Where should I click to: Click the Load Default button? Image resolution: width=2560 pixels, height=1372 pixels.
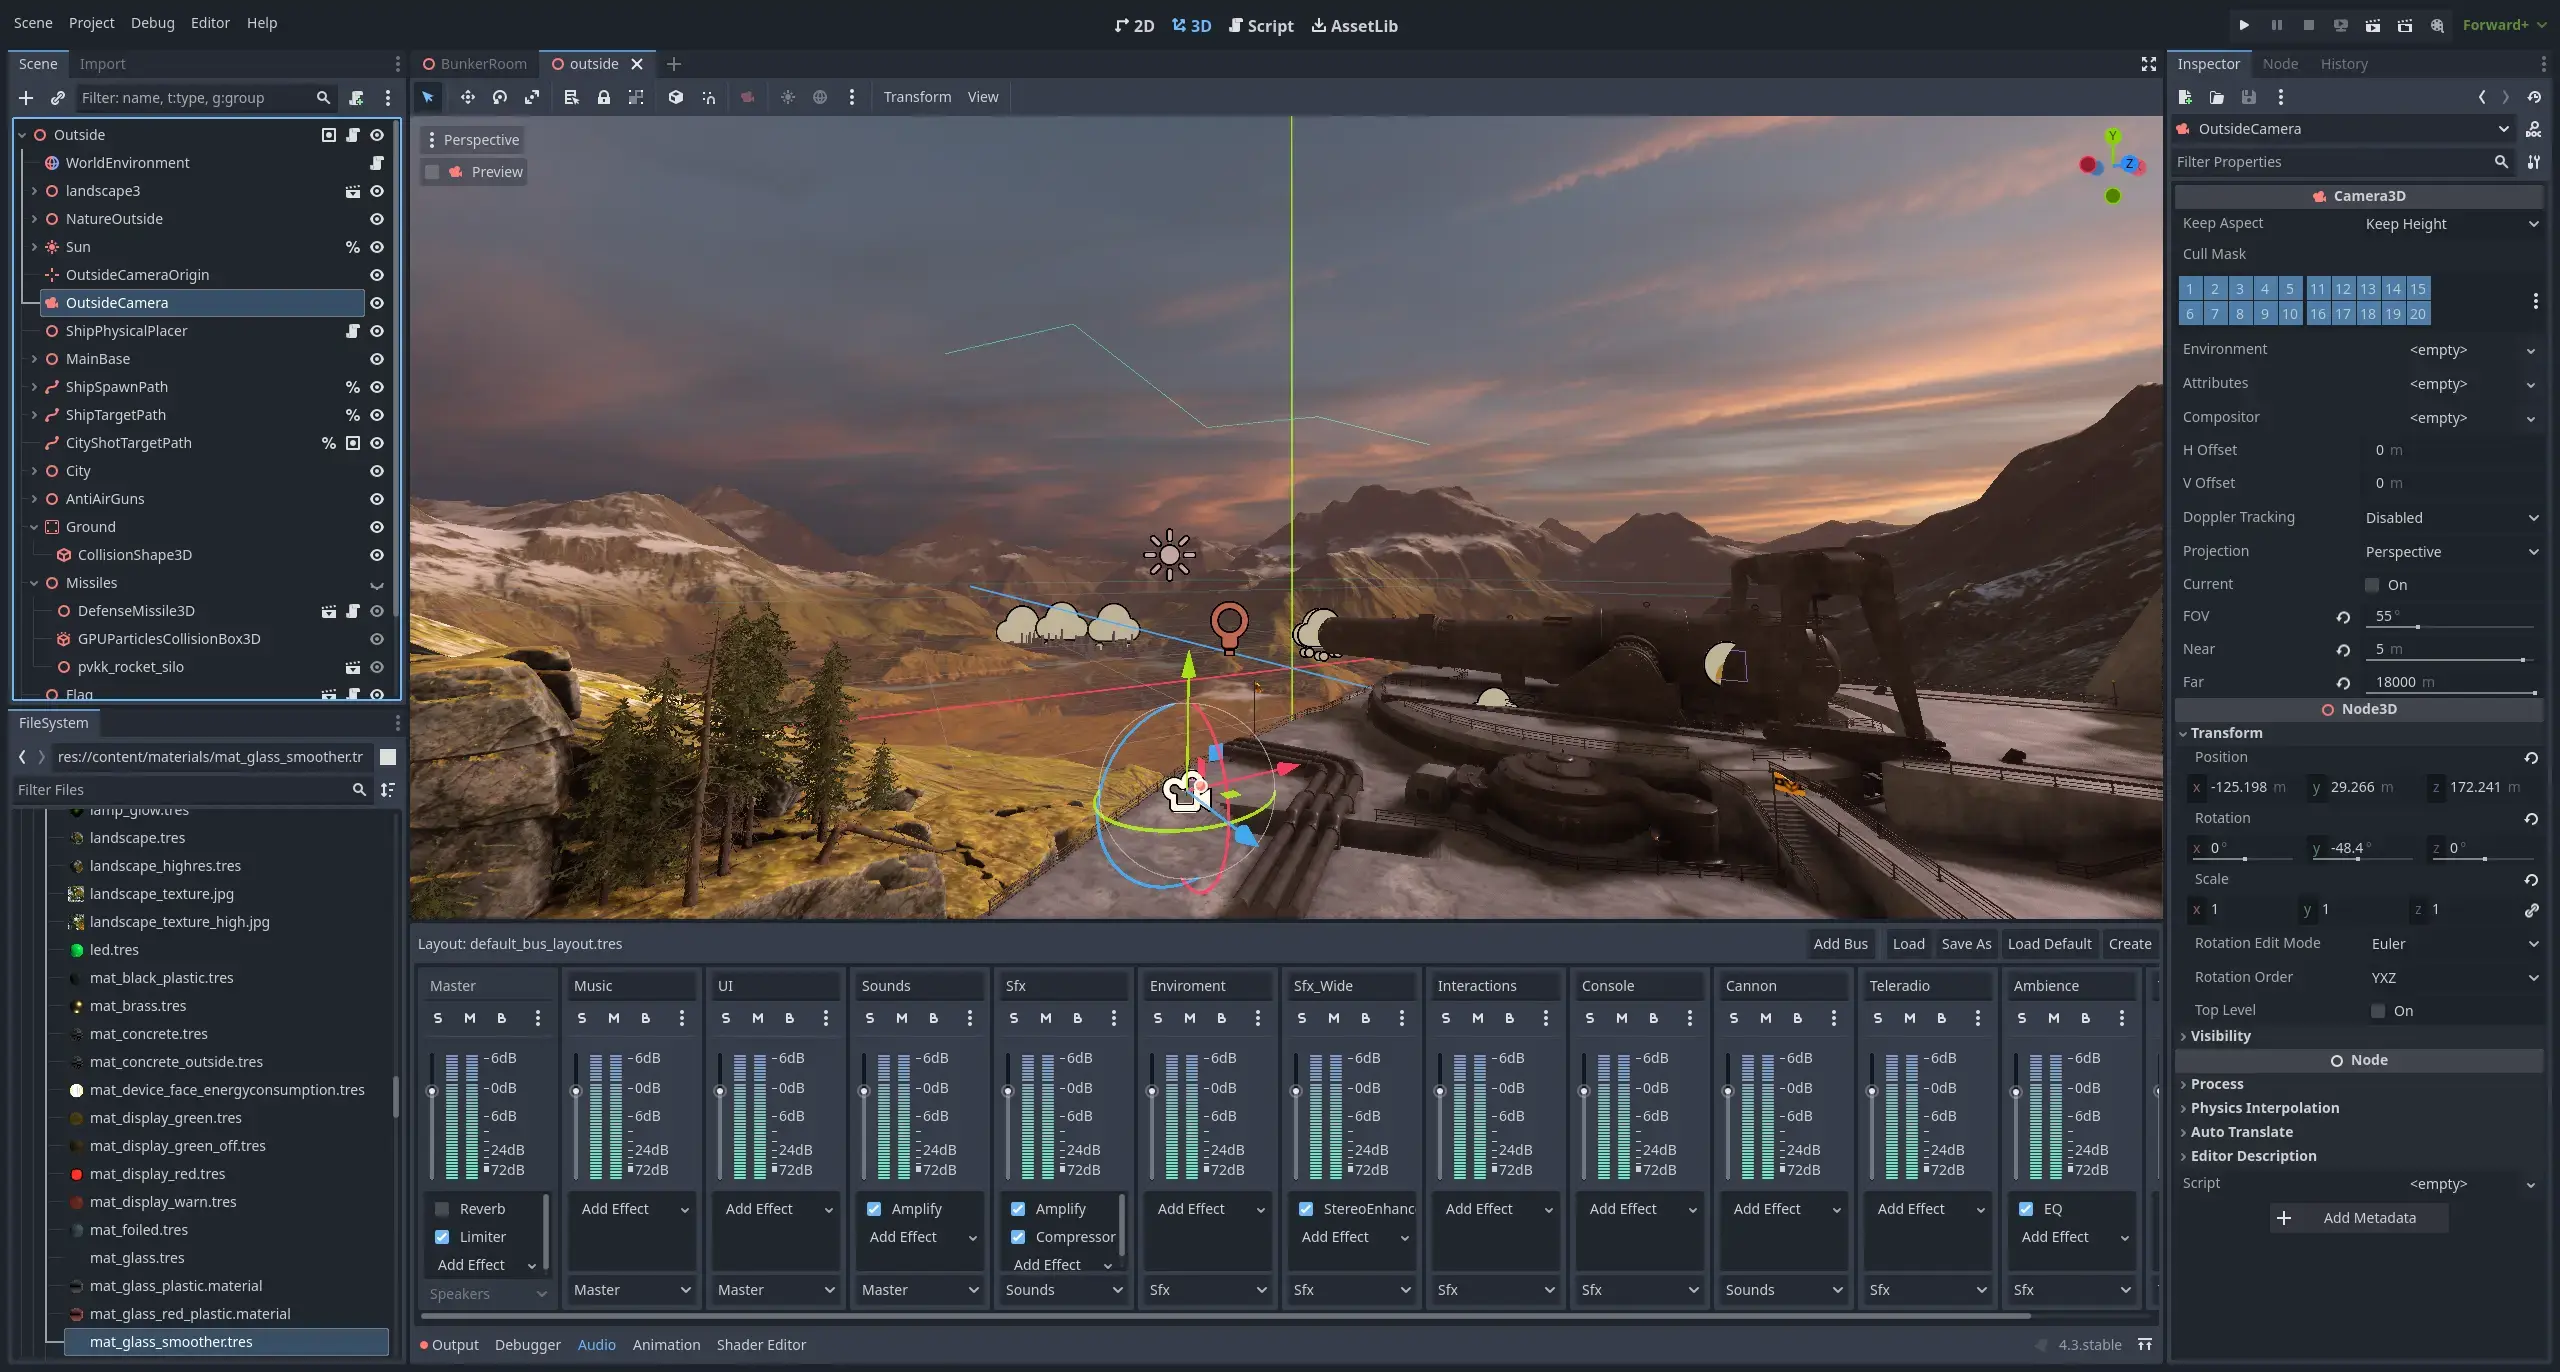[x=2049, y=944]
